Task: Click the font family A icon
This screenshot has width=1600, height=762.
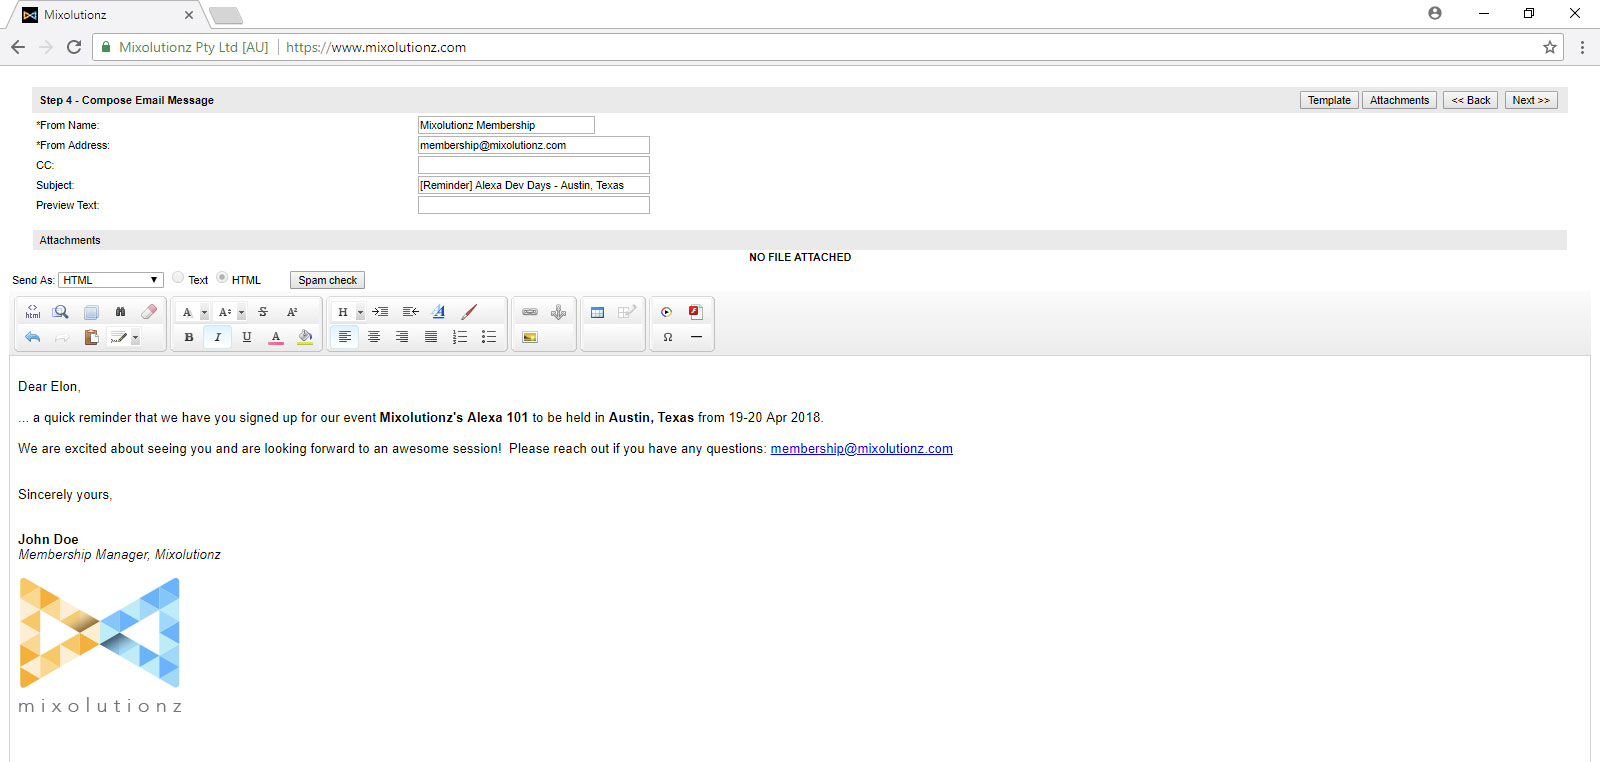Action: [x=187, y=312]
